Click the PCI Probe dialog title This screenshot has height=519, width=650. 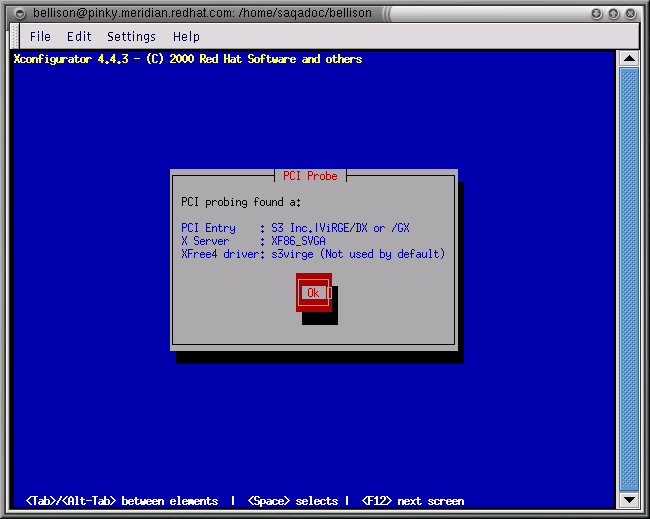pos(310,176)
